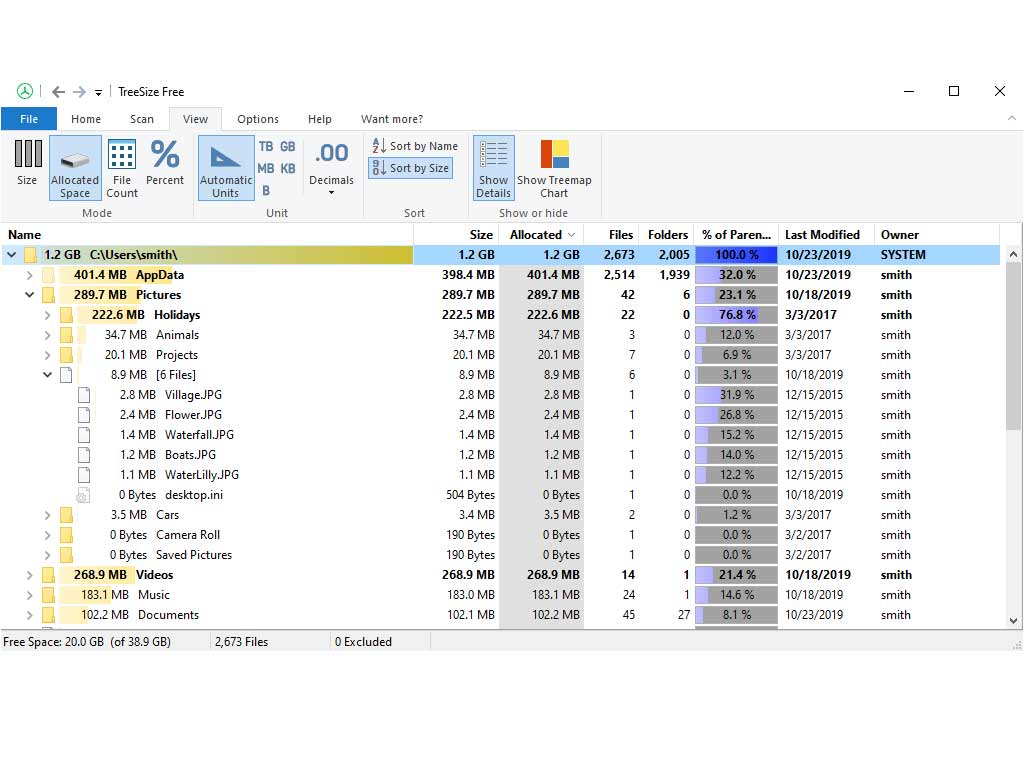The height and width of the screenshot is (768, 1024).
Task: Toggle Automatic Units
Action: pos(226,167)
